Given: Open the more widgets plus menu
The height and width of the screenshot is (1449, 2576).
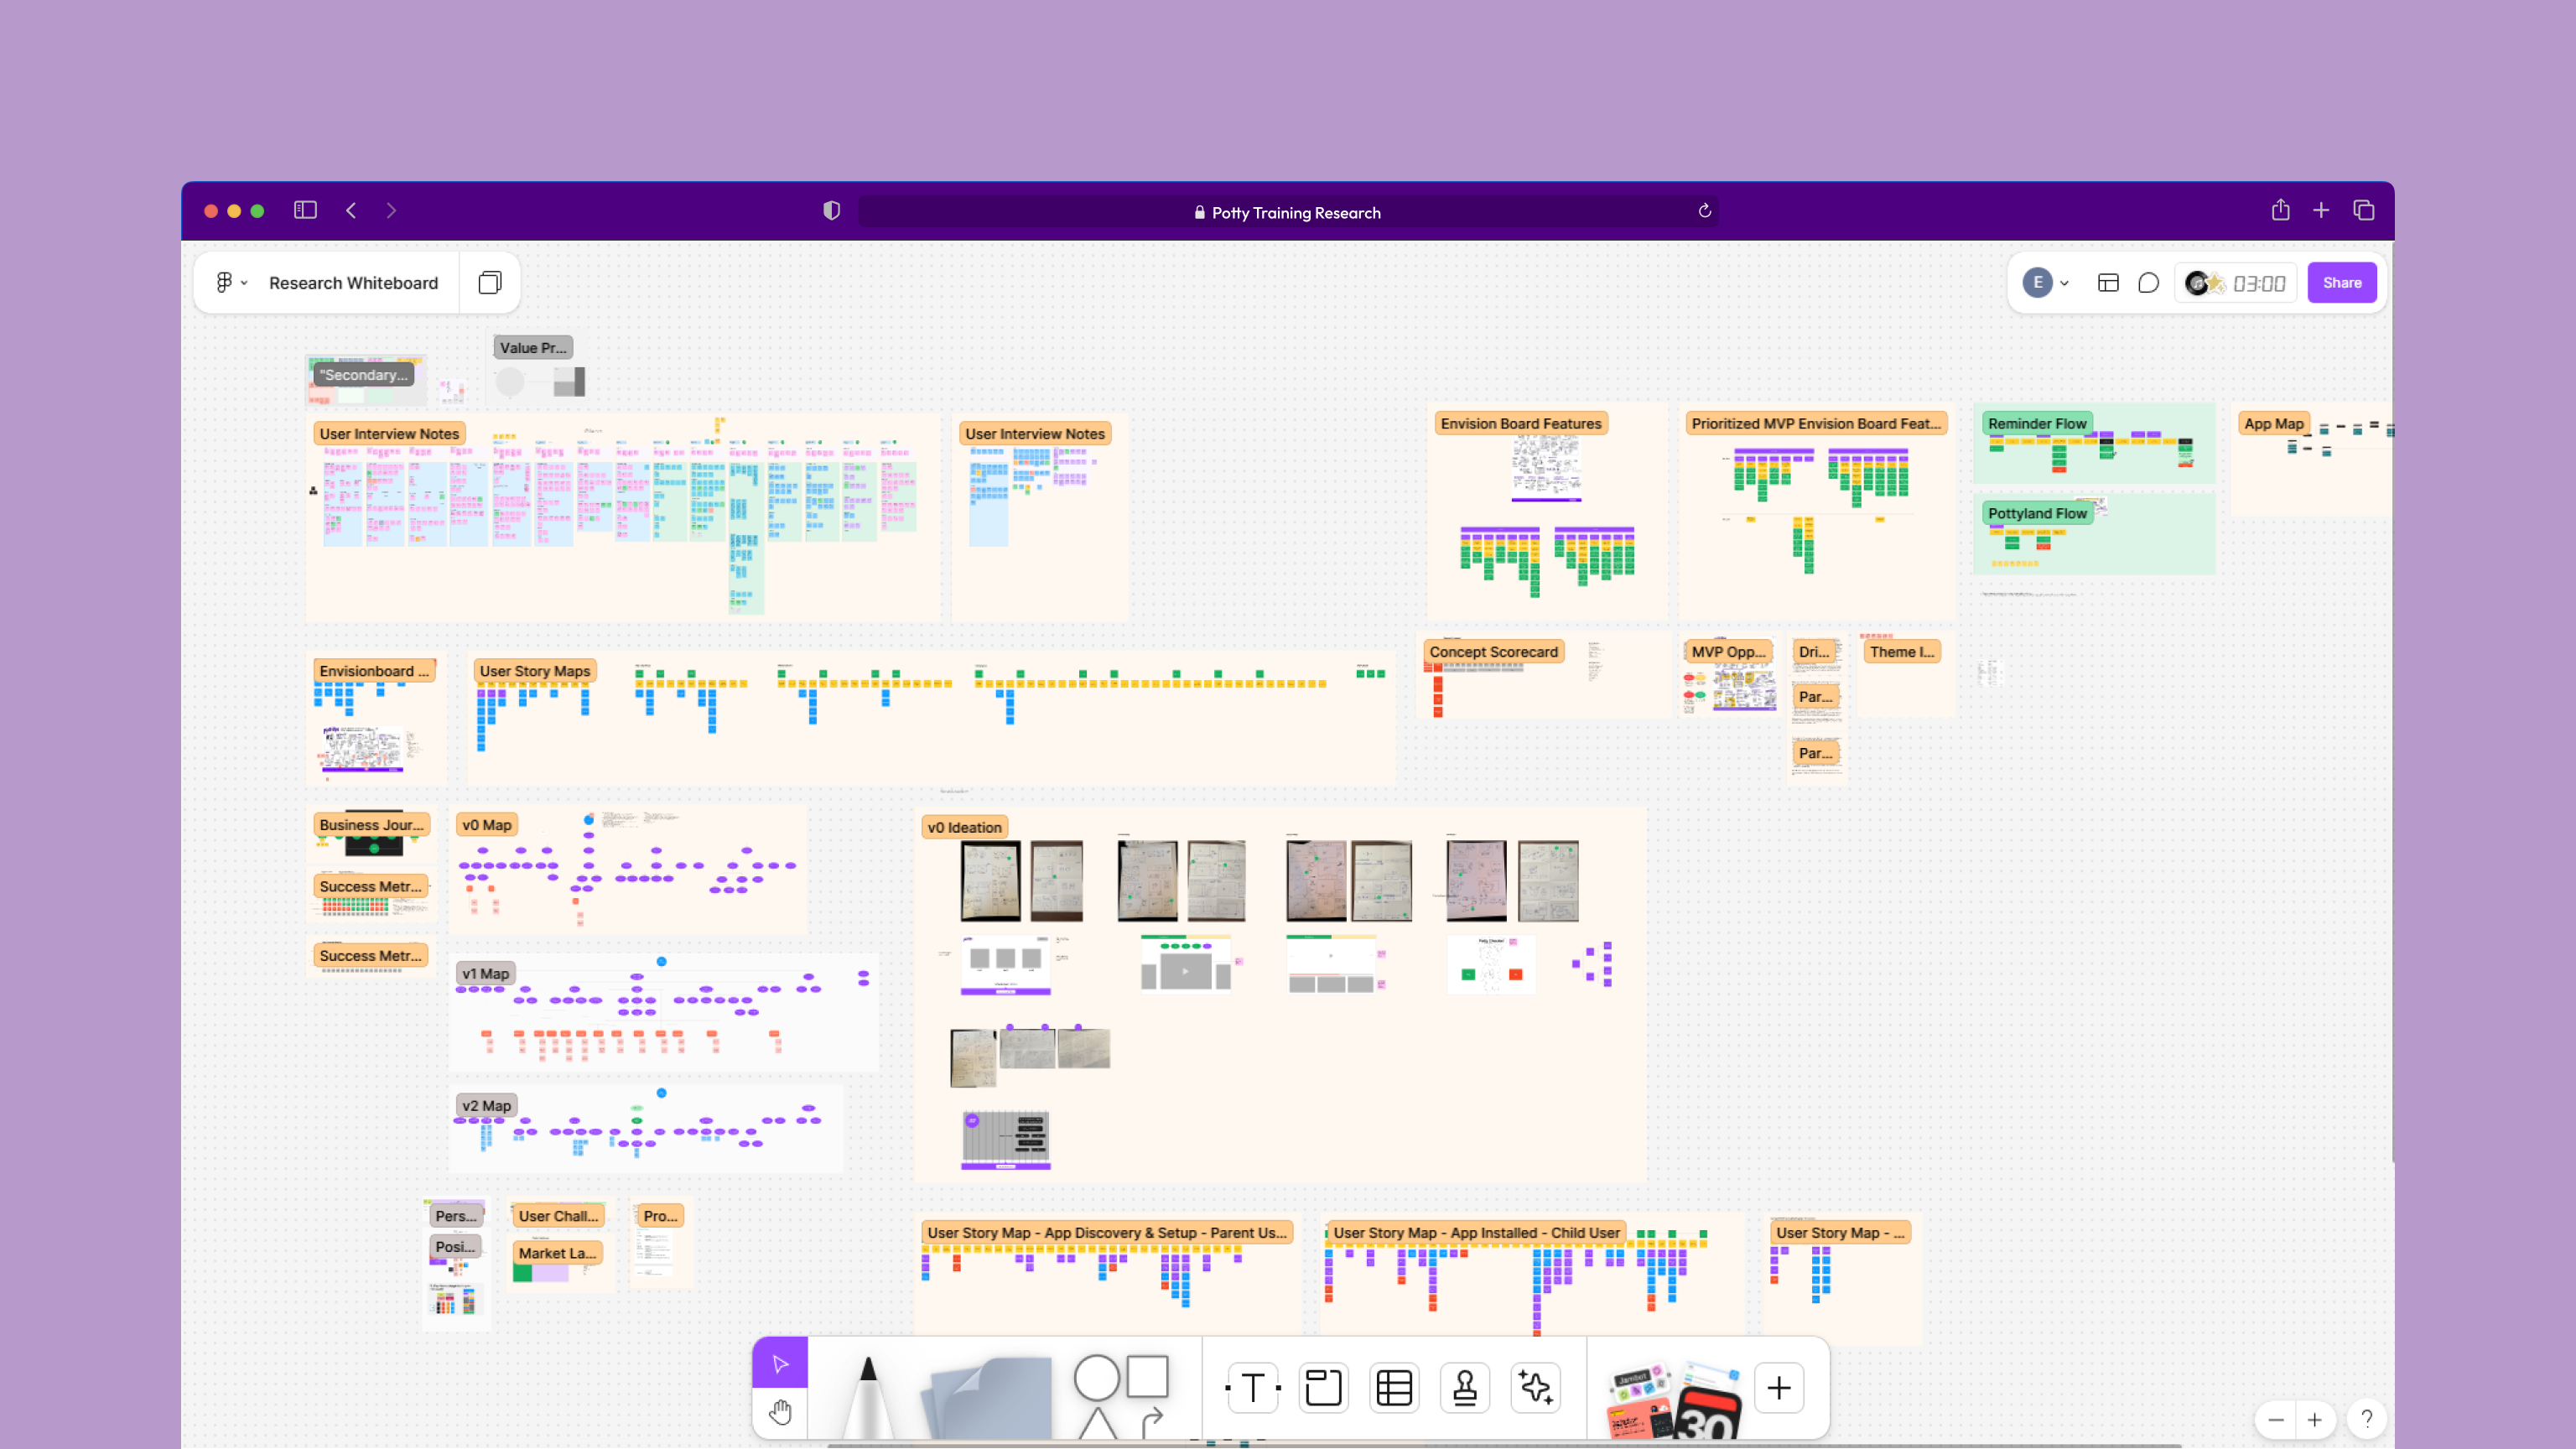Looking at the screenshot, I should (x=1779, y=1387).
